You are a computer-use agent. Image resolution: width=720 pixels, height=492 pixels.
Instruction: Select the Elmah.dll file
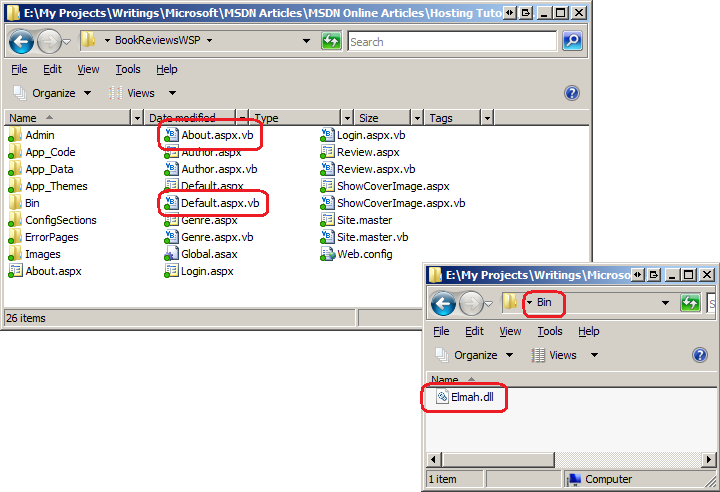[x=472, y=397]
